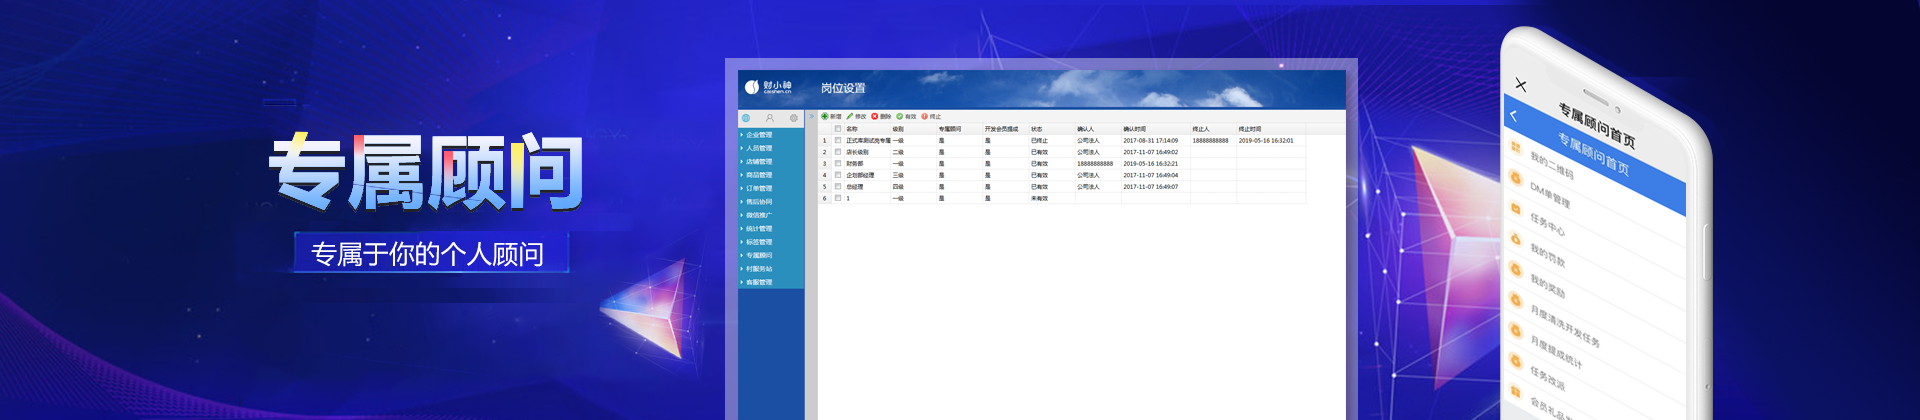1920x420 pixels.
Task: Click the gear settings icon in sidebar
Action: [794, 118]
